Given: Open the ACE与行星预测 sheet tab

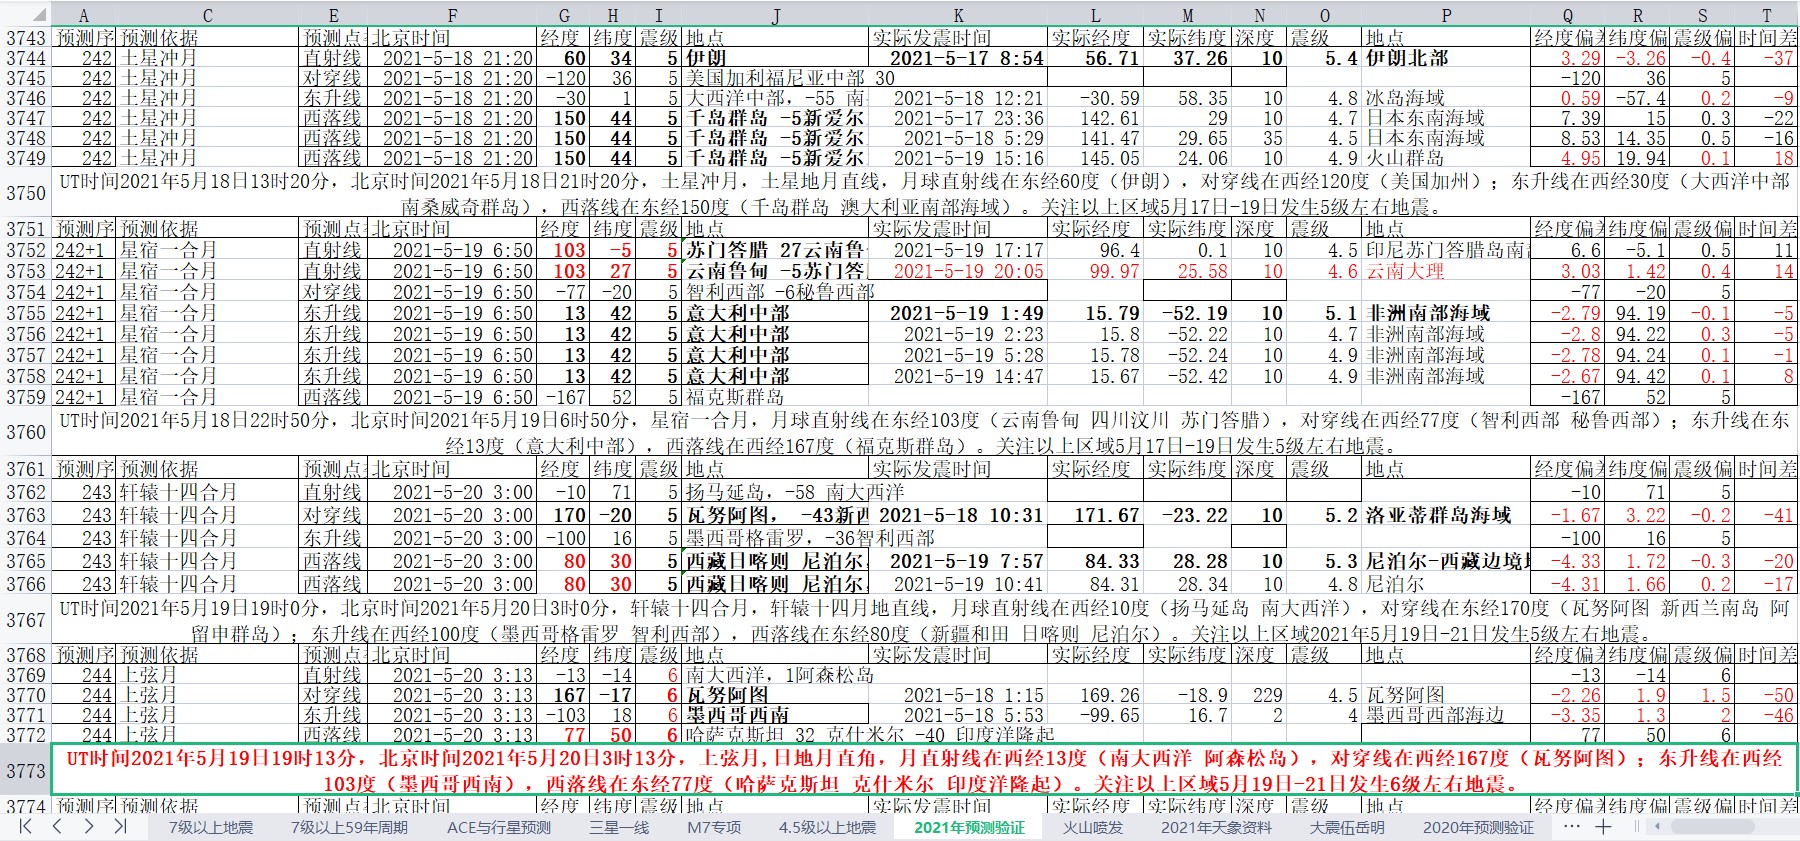Looking at the screenshot, I should (498, 827).
